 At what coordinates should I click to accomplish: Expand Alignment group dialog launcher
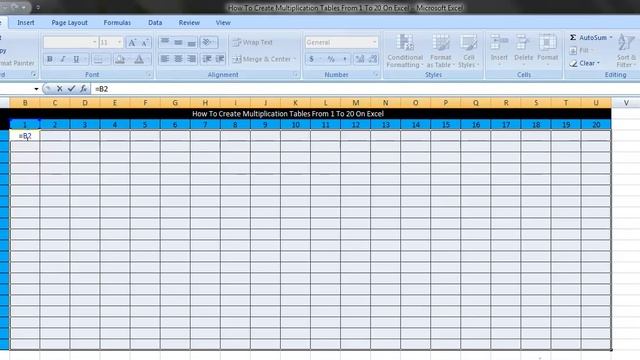coord(295,75)
